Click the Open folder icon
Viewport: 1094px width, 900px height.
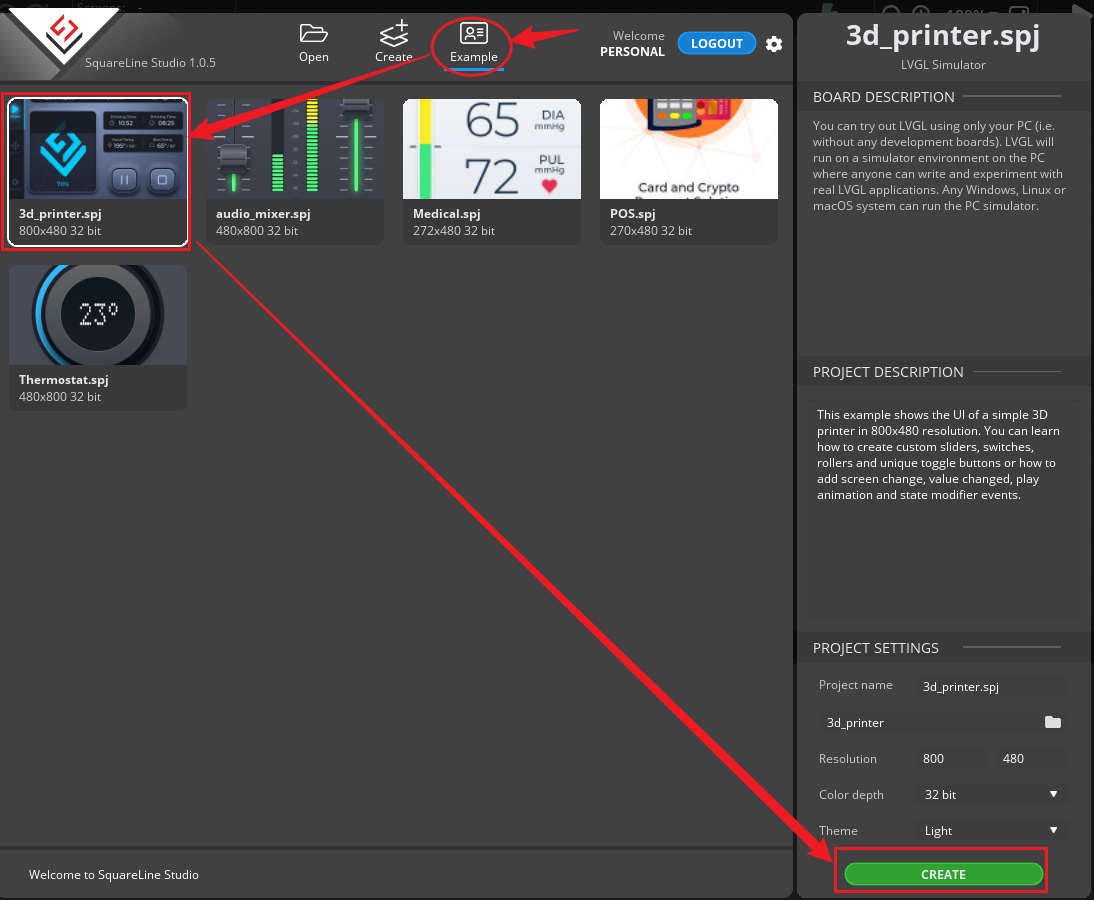click(x=313, y=34)
